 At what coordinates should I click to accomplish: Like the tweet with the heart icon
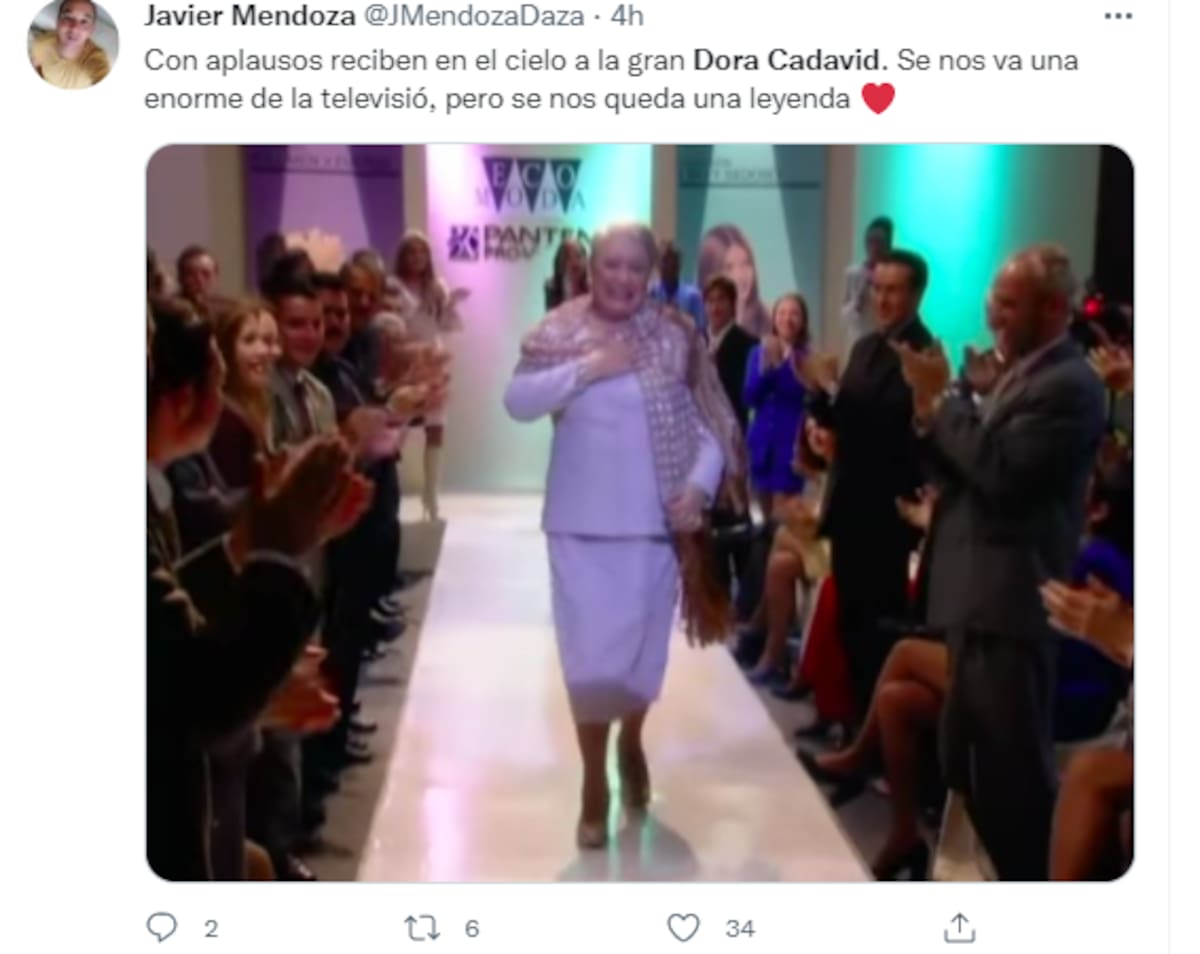tap(683, 928)
